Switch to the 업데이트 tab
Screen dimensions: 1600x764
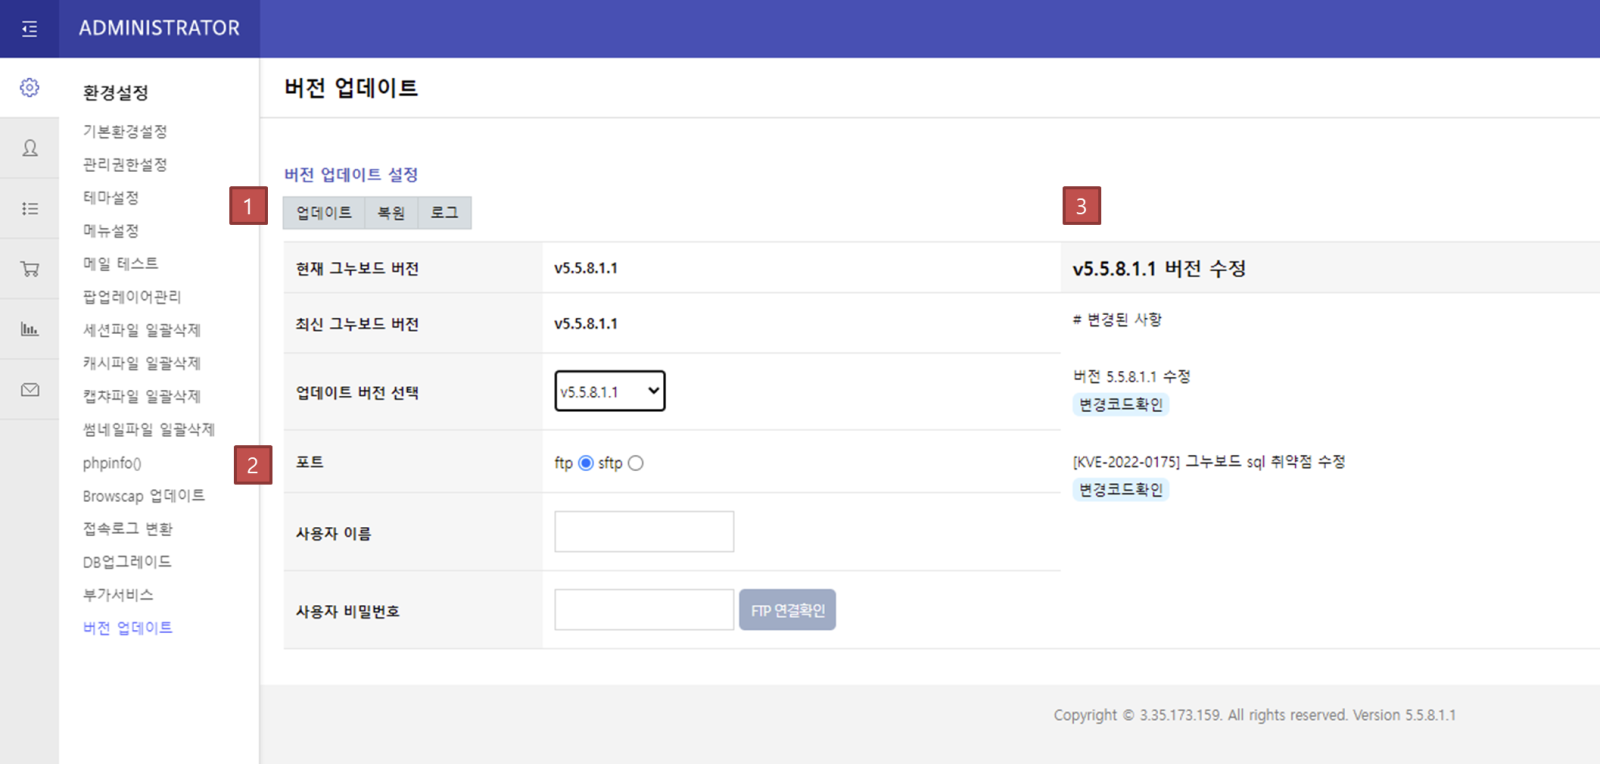click(x=324, y=213)
